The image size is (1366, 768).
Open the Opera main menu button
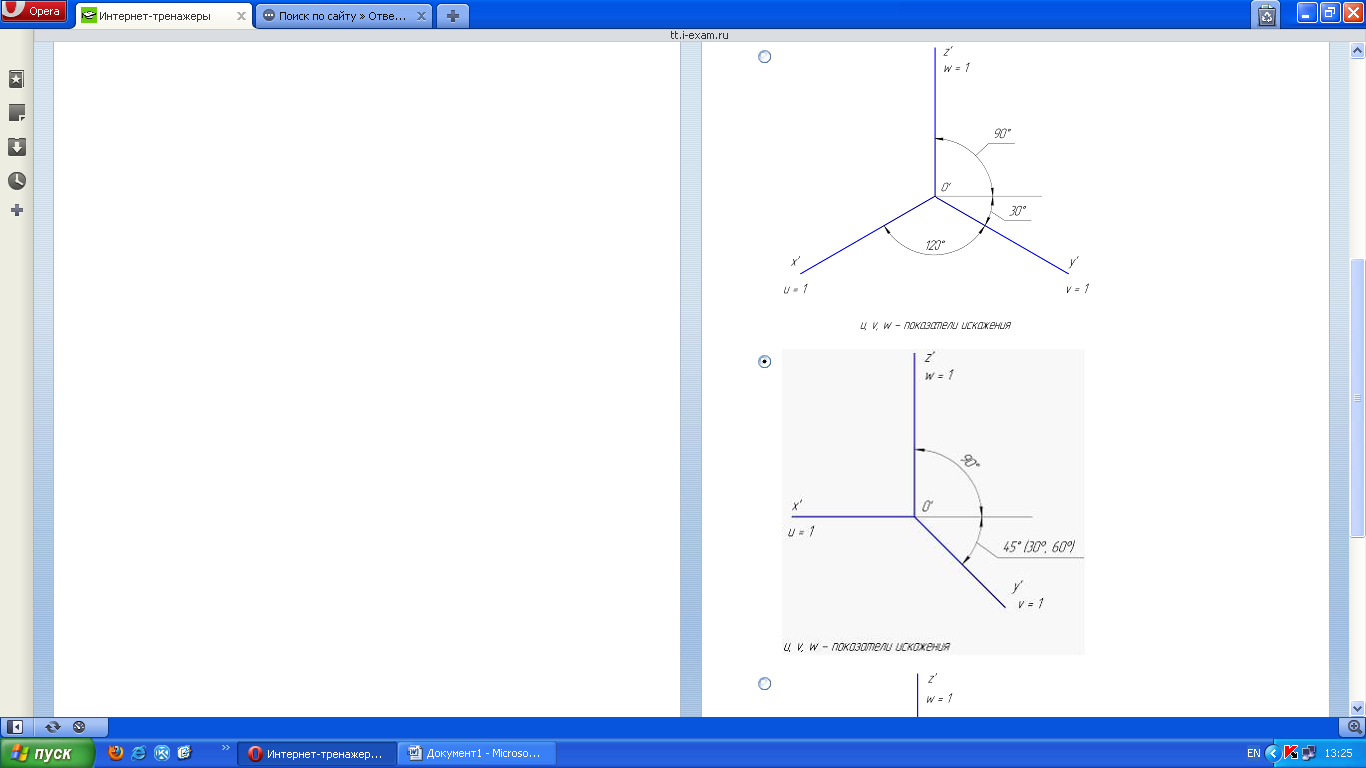click(x=34, y=12)
